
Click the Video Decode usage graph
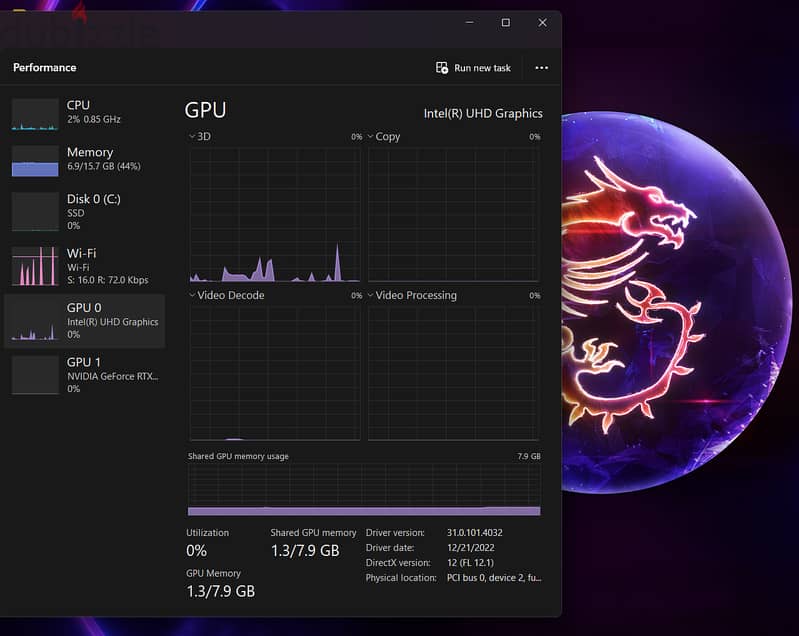275,374
